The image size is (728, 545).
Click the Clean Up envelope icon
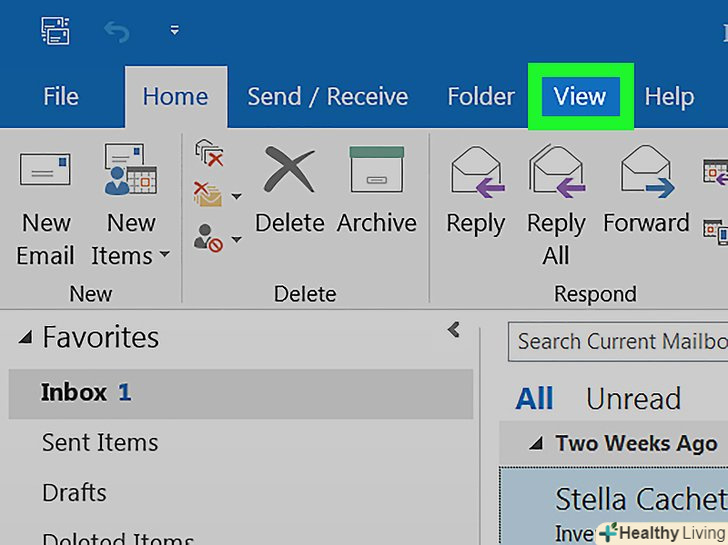pyautogui.click(x=208, y=195)
